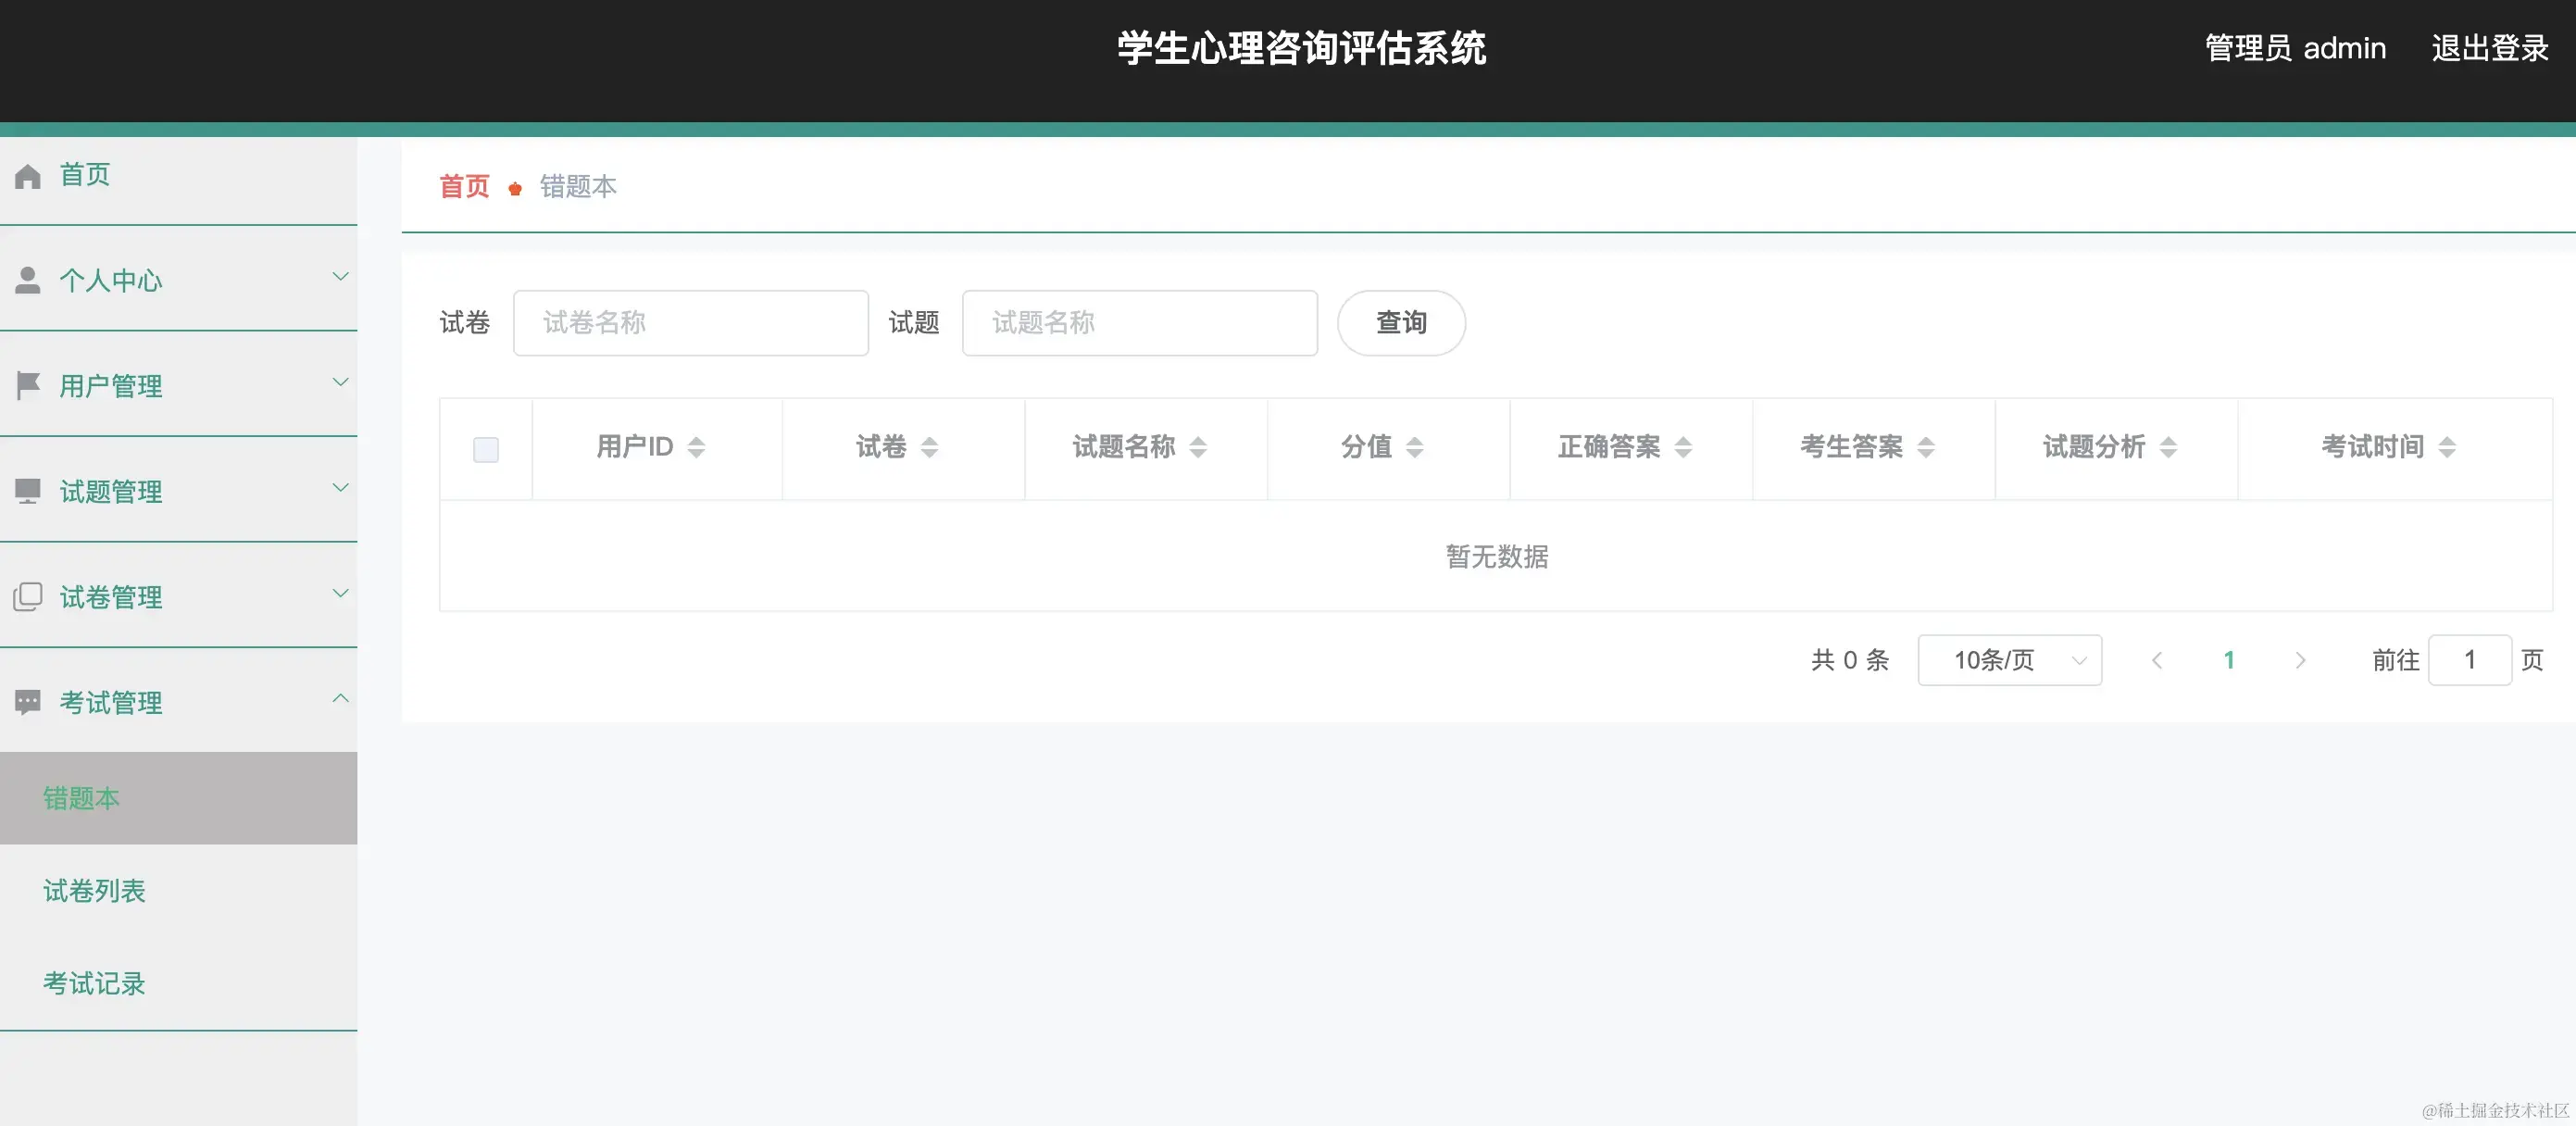Click the document icon beside 试卷管理
The image size is (2576, 1126).
26,596
